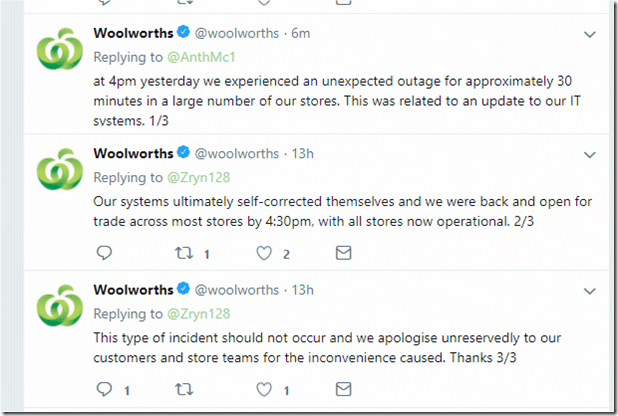Click the verified badge on the first tweet
618x416 pixels.
click(183, 33)
